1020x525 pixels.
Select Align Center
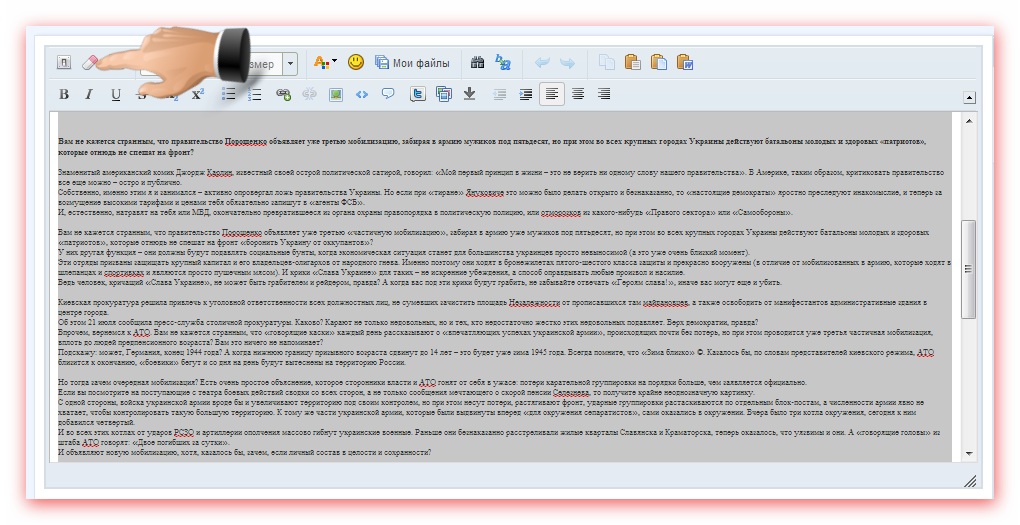point(578,94)
